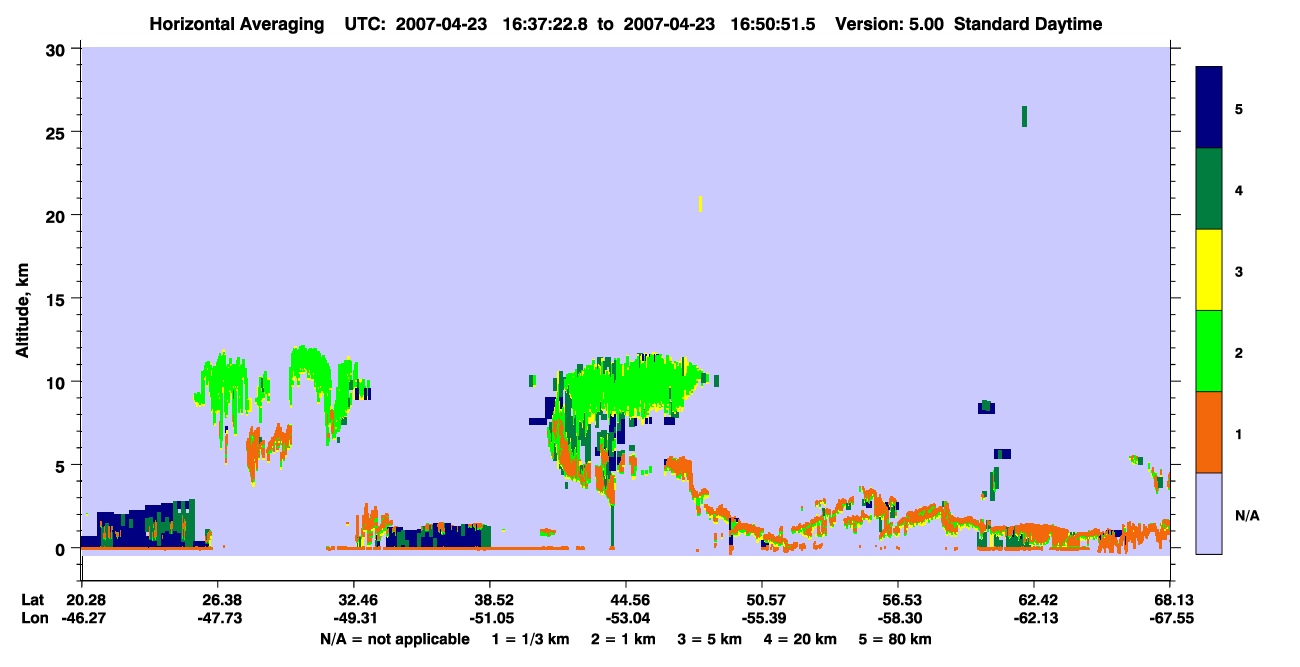Click the 20 km altitude tick label
1300x667 pixels.
(58, 215)
